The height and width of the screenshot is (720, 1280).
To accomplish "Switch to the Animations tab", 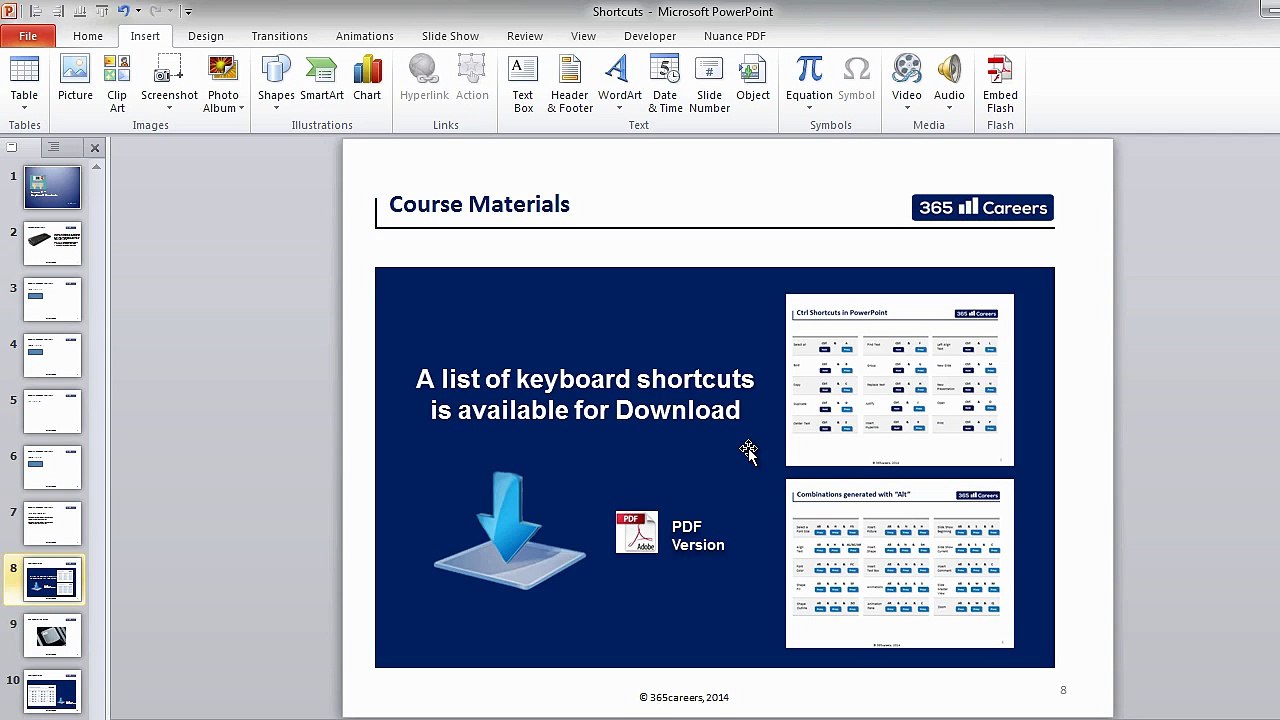I will (365, 36).
